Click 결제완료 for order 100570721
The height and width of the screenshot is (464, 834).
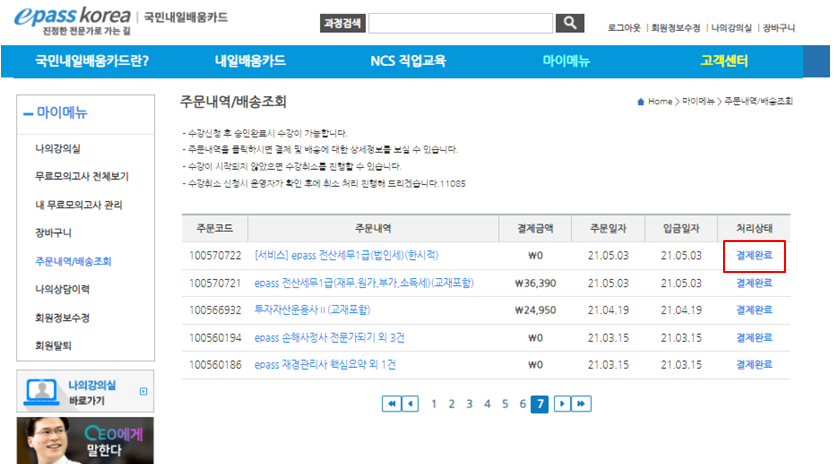pyautogui.click(x=754, y=283)
